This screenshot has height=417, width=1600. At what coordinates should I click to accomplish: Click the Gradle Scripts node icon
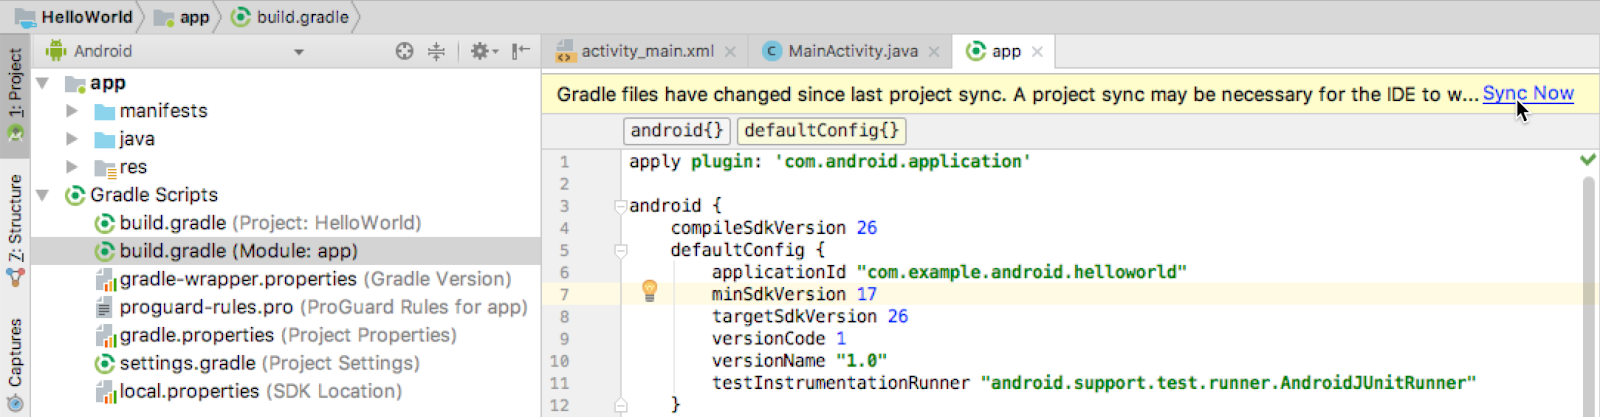pyautogui.click(x=74, y=195)
